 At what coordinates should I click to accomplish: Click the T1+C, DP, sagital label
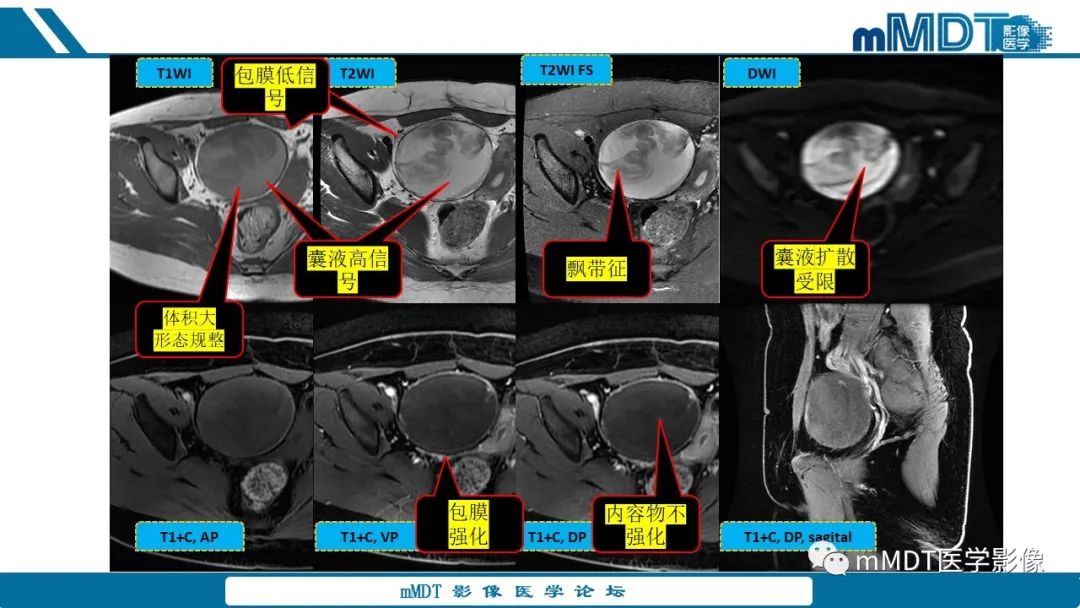pos(798,537)
